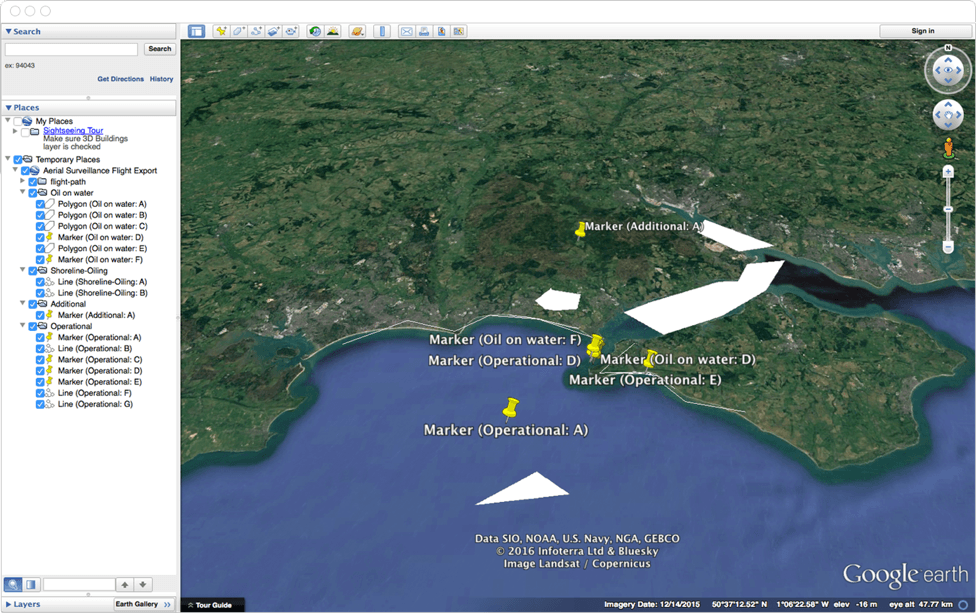Open the planet switcher (Saturn icon)

pos(357,31)
